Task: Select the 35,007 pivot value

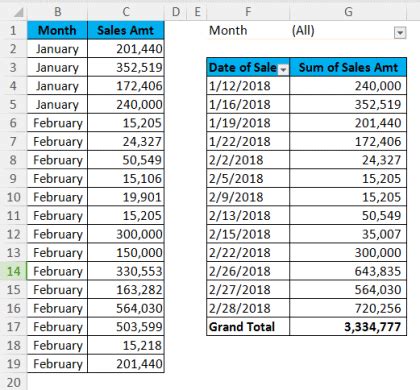Action: pyautogui.click(x=348, y=234)
